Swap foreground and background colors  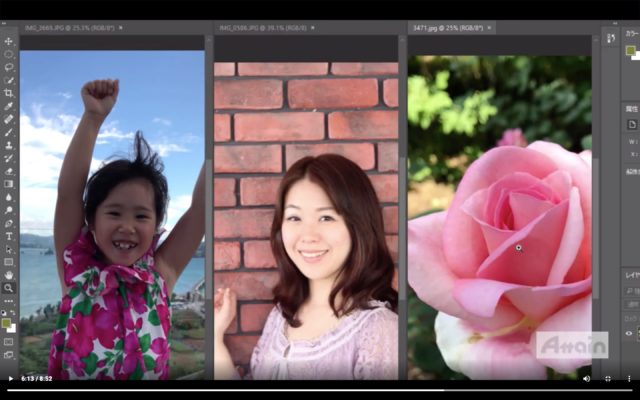point(13,313)
